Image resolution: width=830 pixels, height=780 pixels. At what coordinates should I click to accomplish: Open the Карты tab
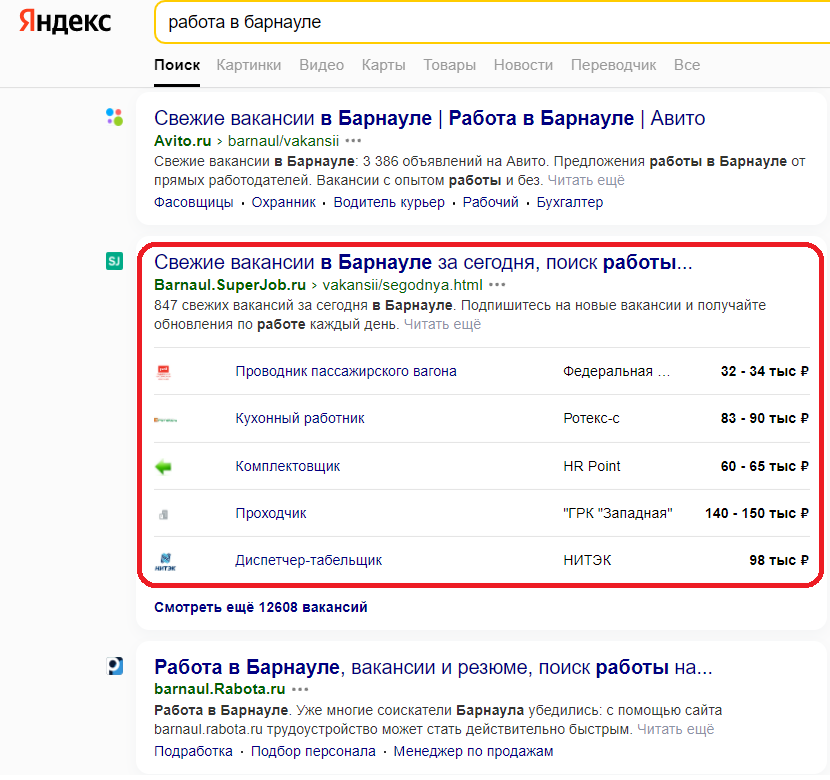[384, 65]
